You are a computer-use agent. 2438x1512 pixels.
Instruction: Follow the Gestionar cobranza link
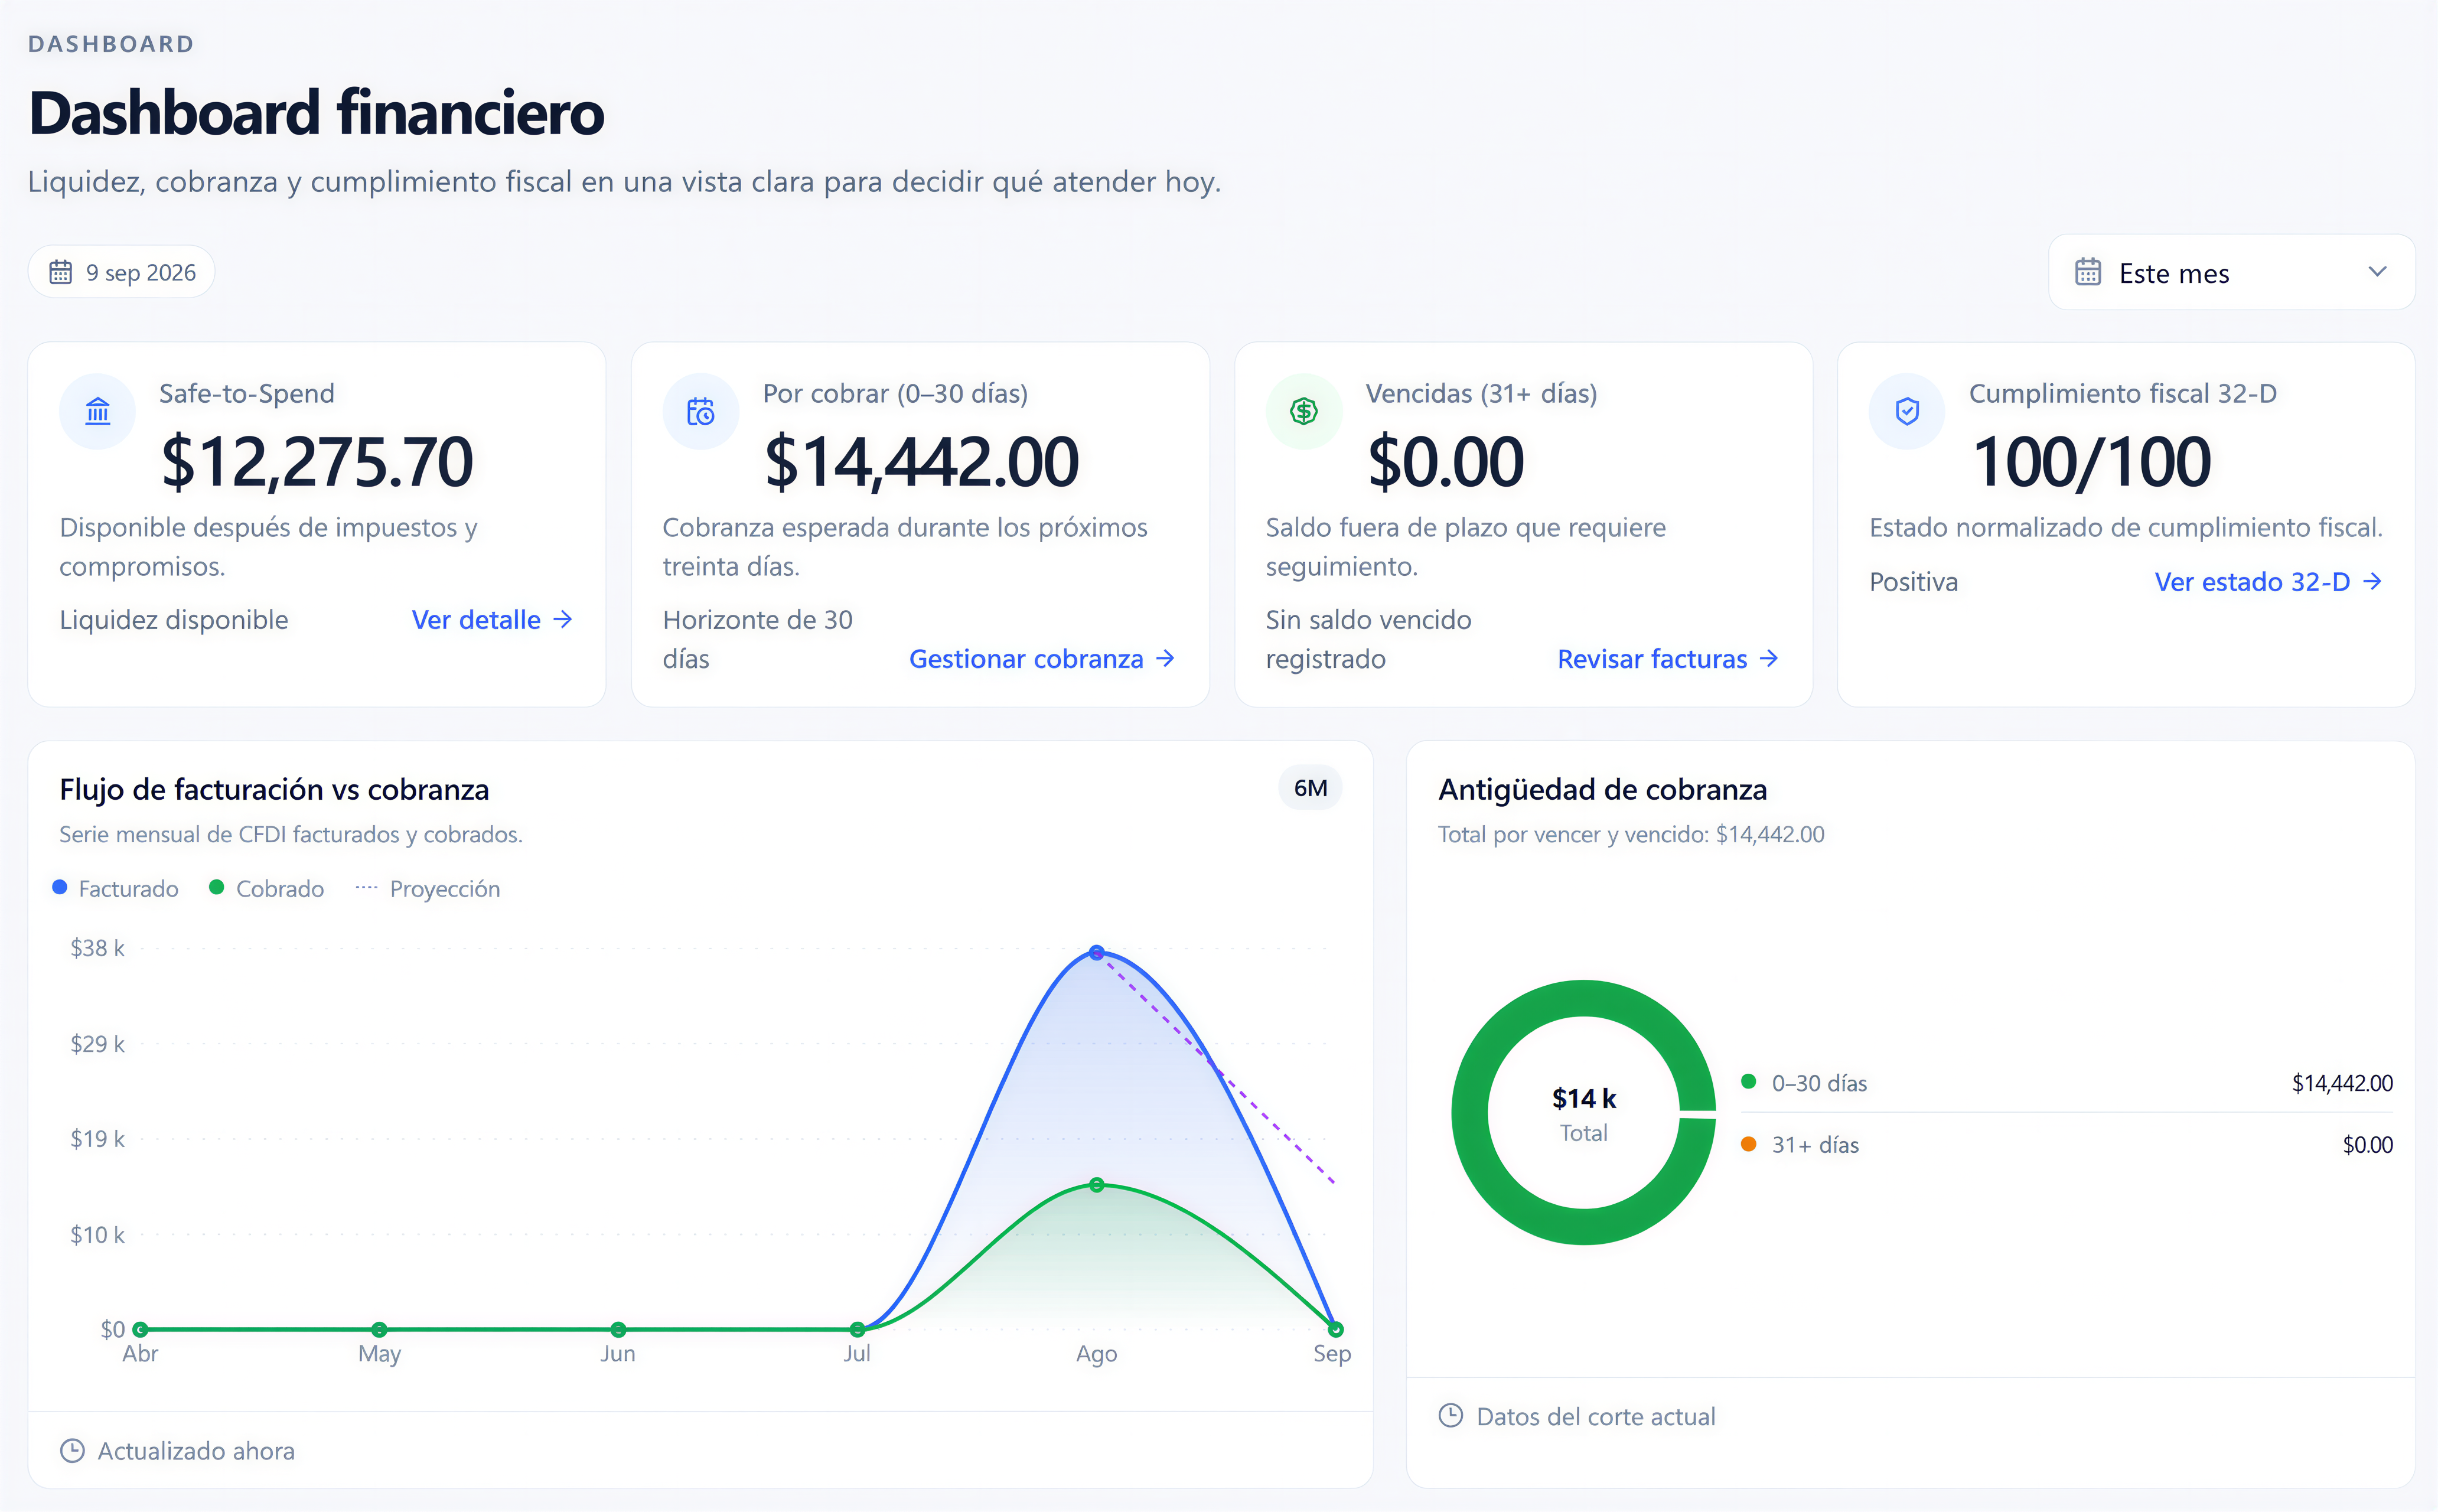[x=1042, y=659]
